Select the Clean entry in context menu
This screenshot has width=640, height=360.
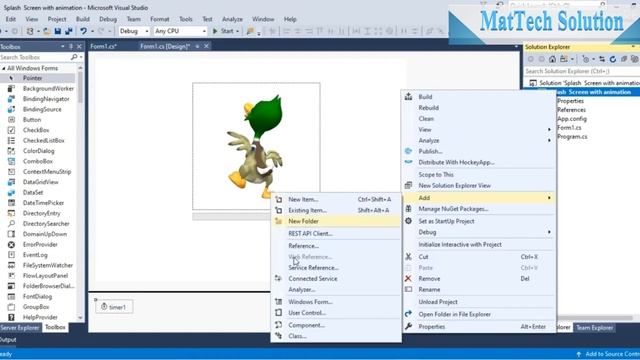tap(426, 118)
